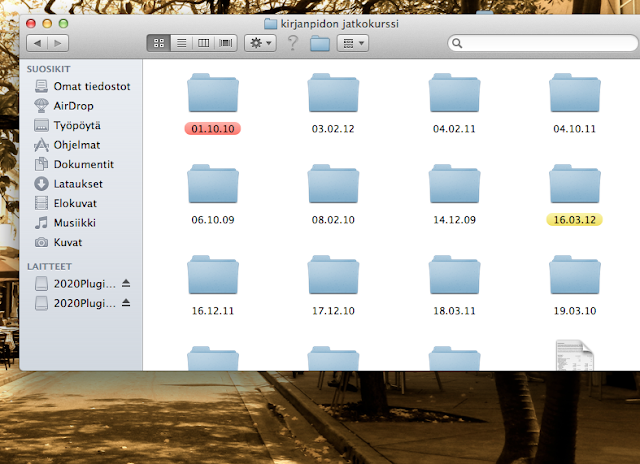Select the folder 06.10.09
The width and height of the screenshot is (640, 464).
coord(213,195)
